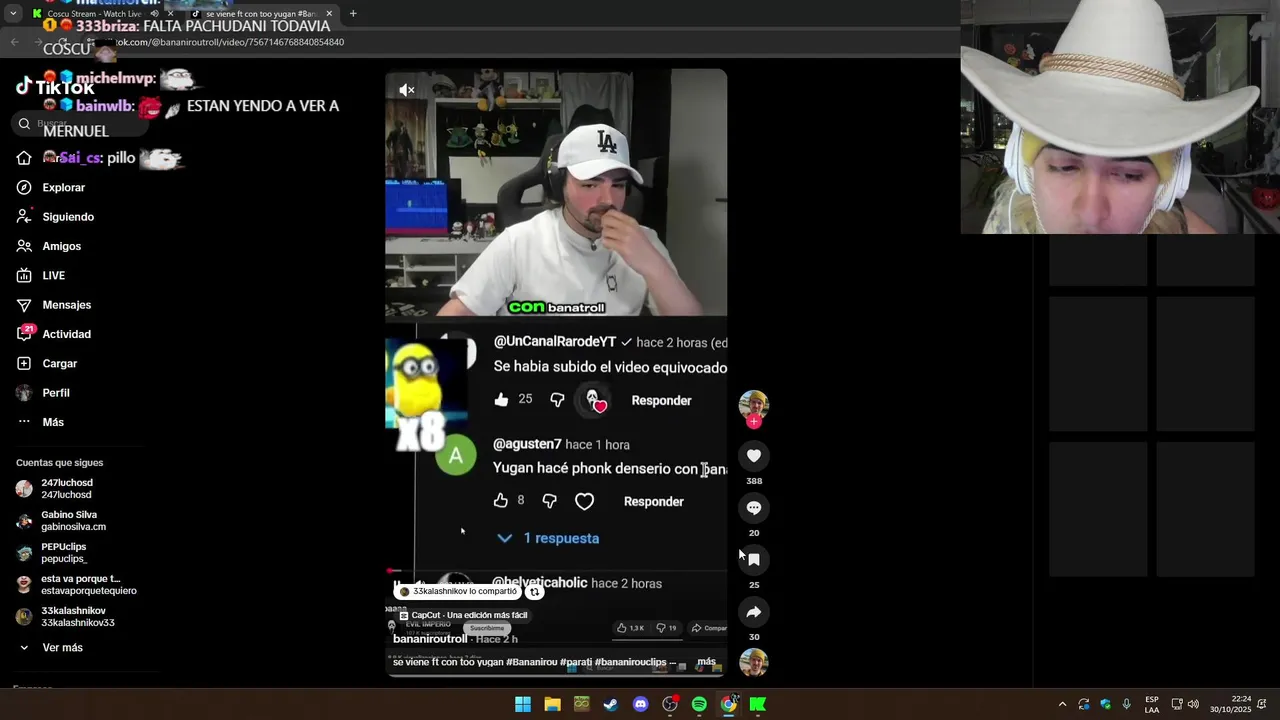Open the video author's avatar beside video
This screenshot has width=1280, height=720.
click(x=754, y=404)
